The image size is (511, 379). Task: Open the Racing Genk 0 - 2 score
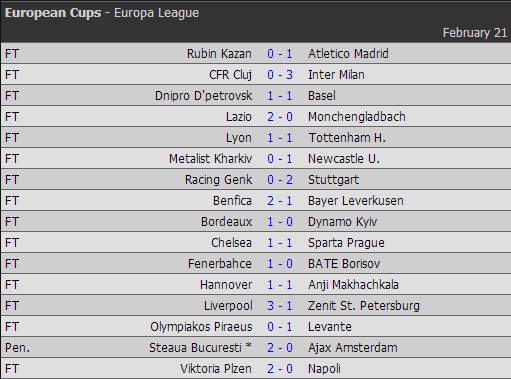click(x=280, y=180)
